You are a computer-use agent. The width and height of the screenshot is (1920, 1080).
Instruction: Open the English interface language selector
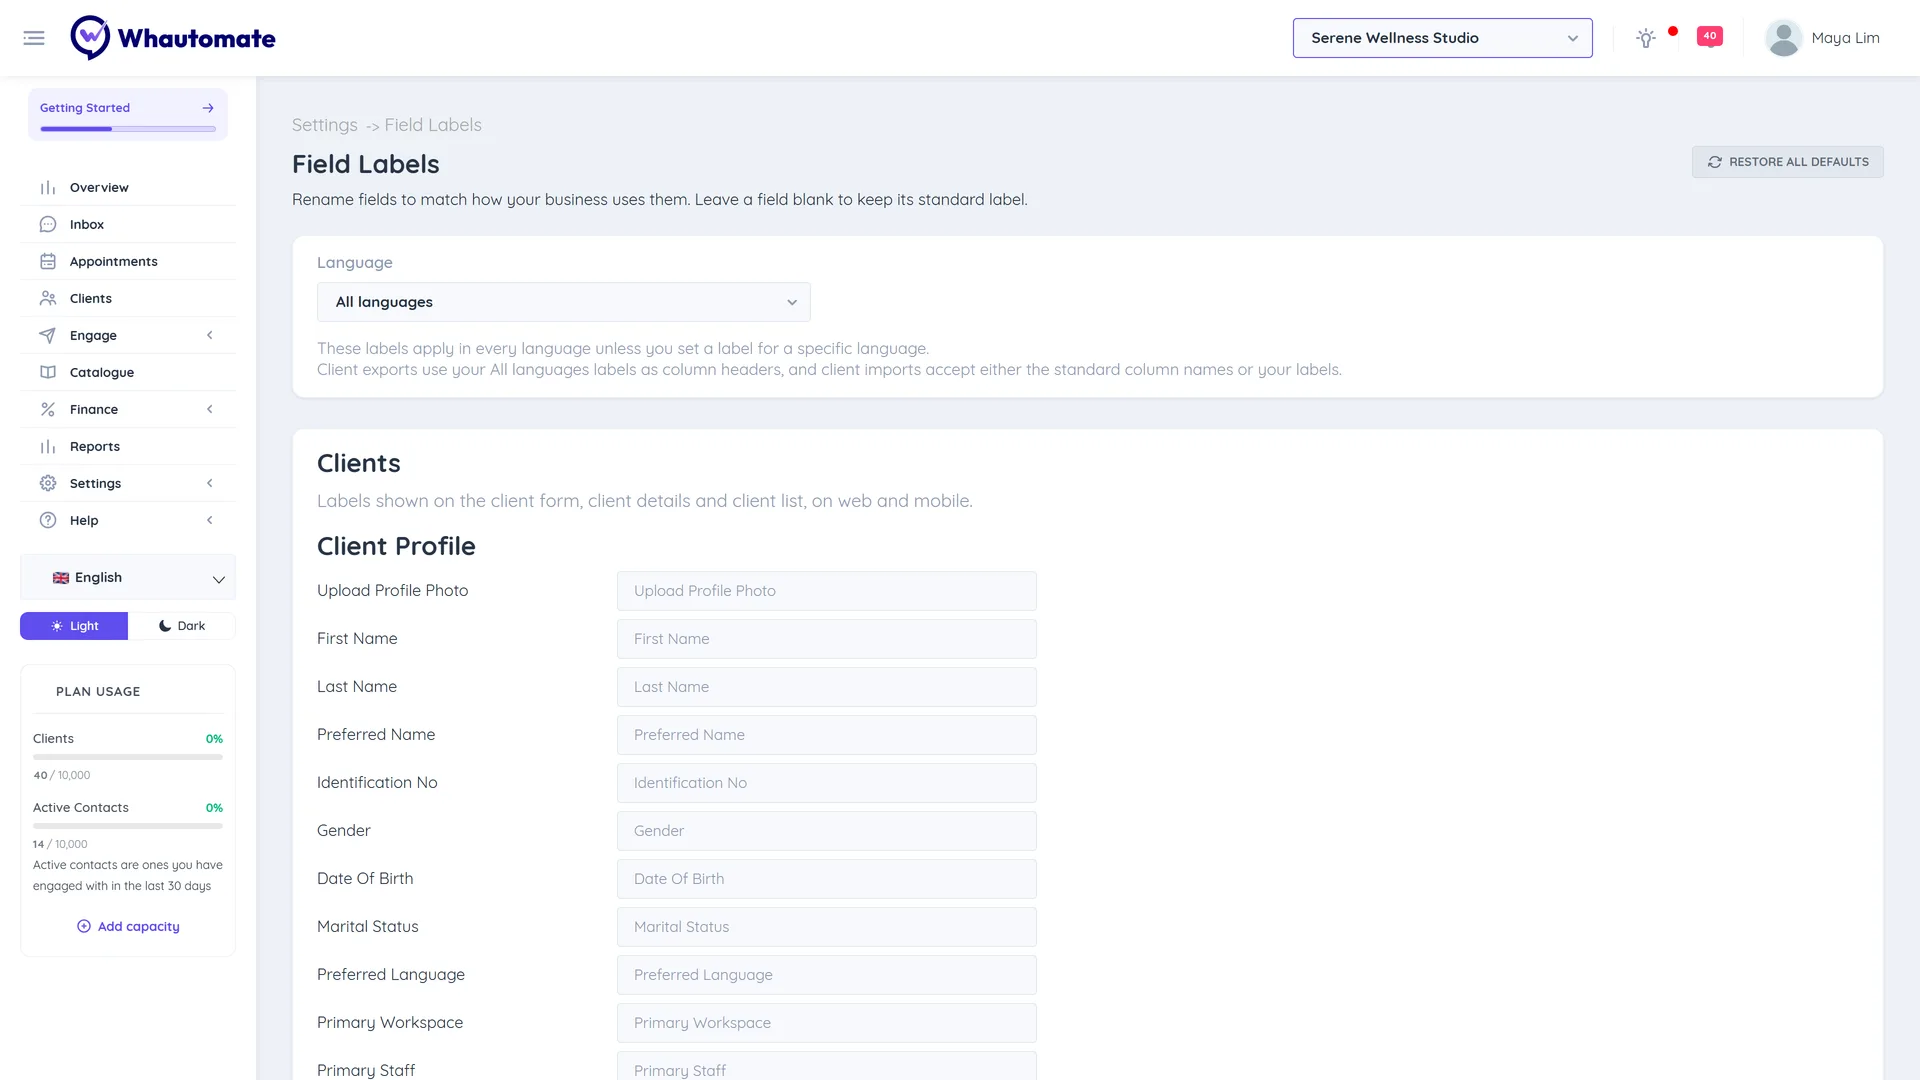click(x=128, y=578)
